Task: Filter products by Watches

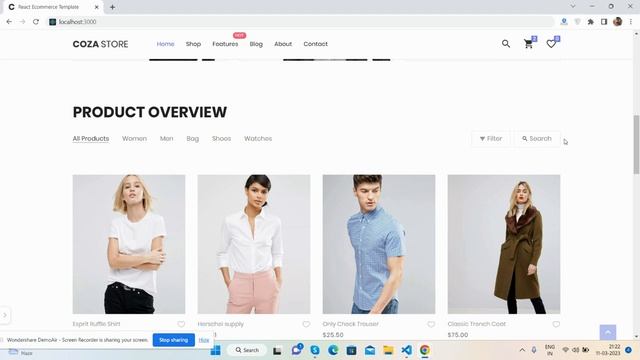Action: 258,139
